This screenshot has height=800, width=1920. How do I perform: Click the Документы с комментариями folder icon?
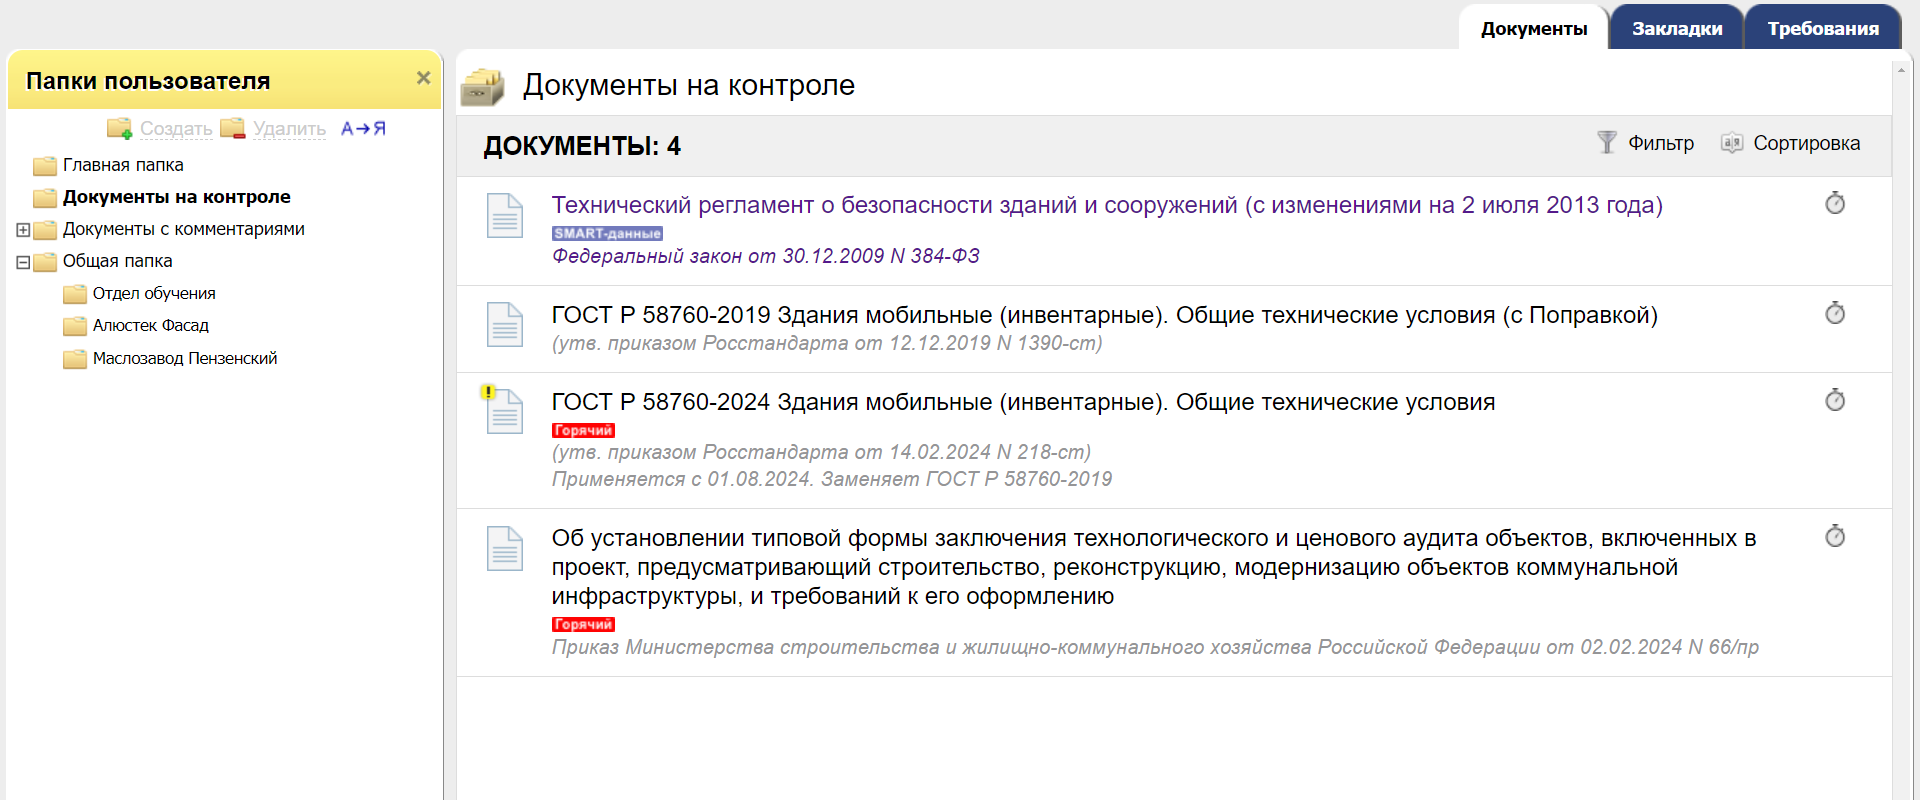(x=45, y=230)
